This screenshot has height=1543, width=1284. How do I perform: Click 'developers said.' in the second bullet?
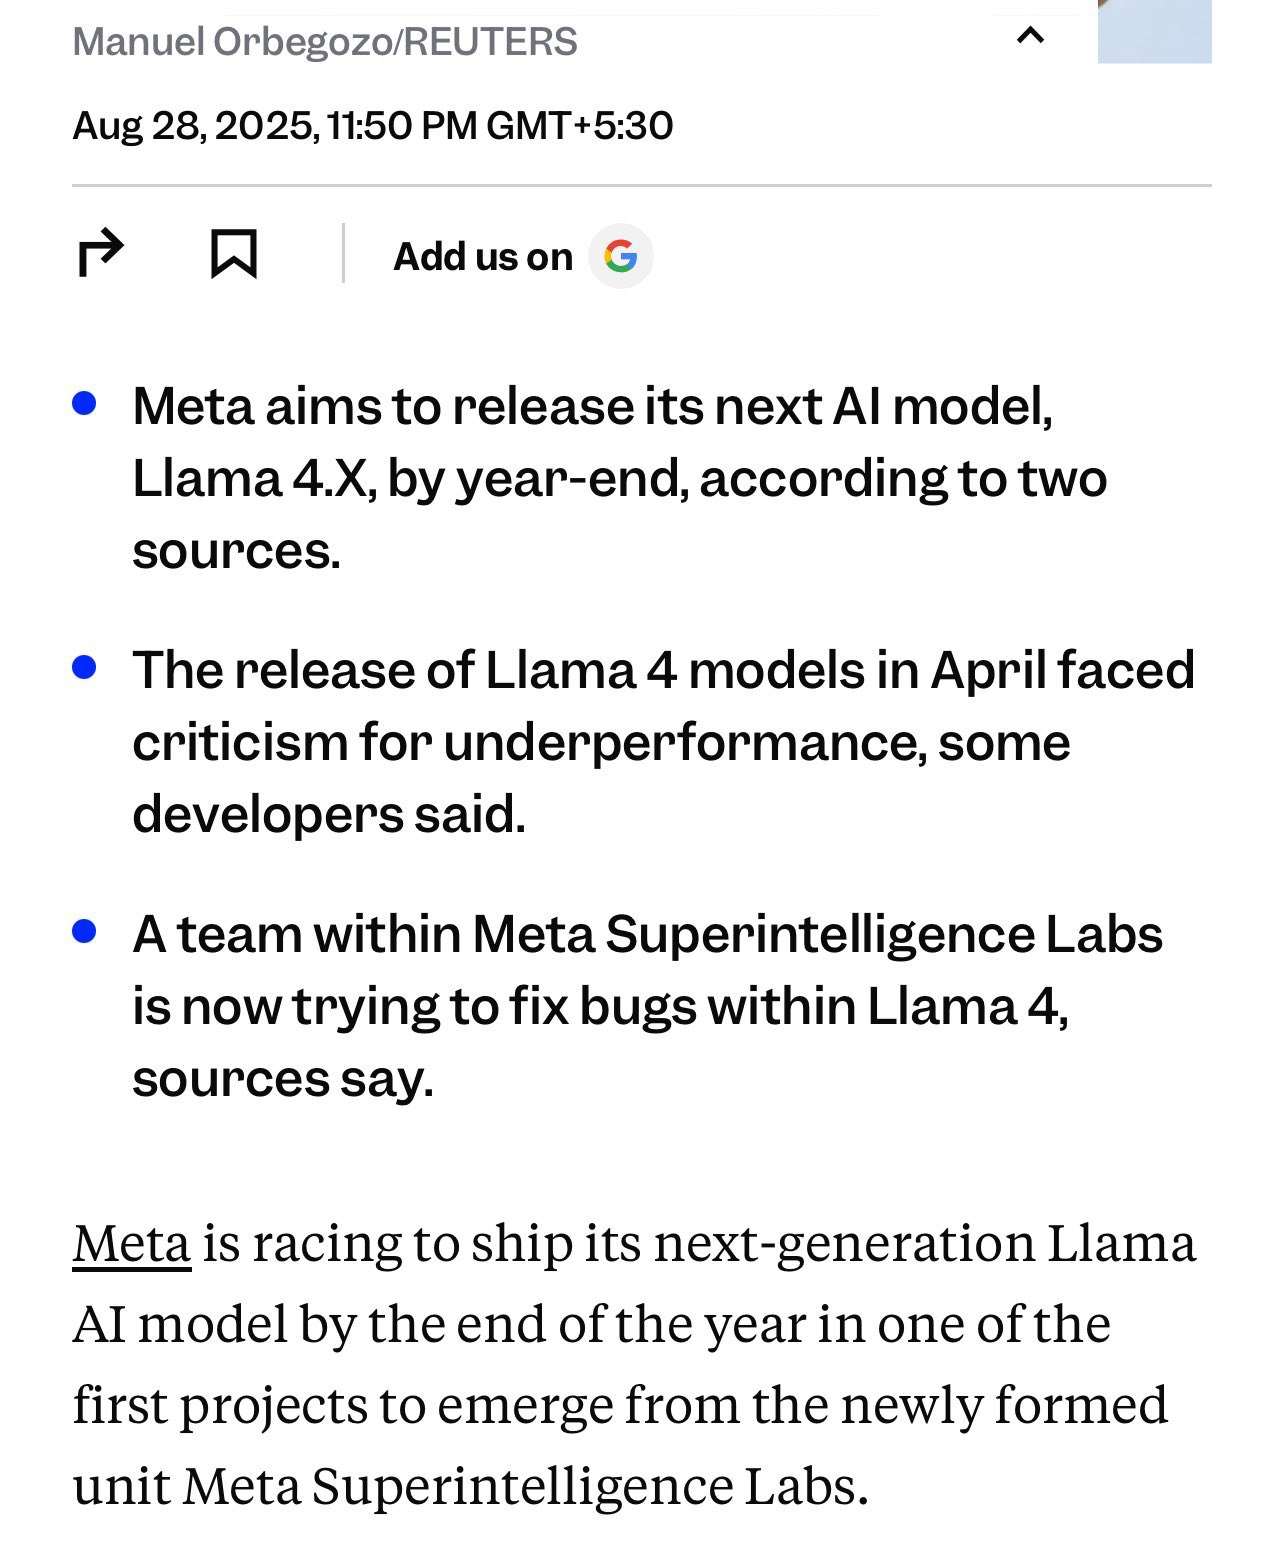point(328,815)
